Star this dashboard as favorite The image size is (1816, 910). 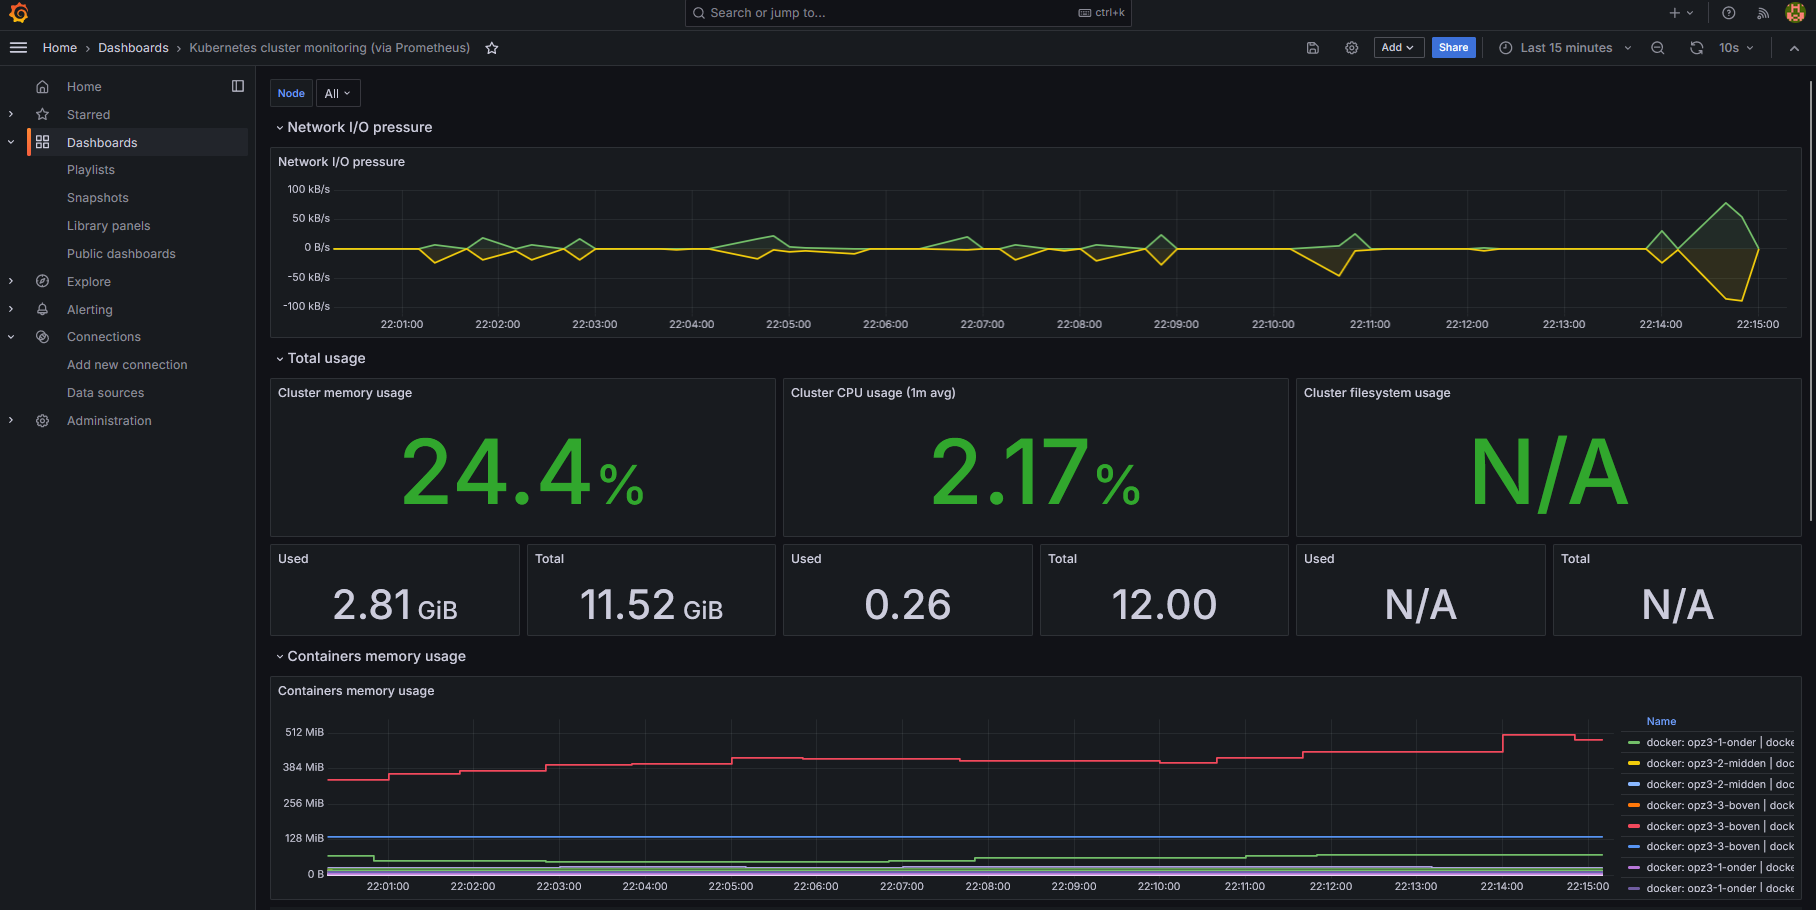[x=492, y=48]
